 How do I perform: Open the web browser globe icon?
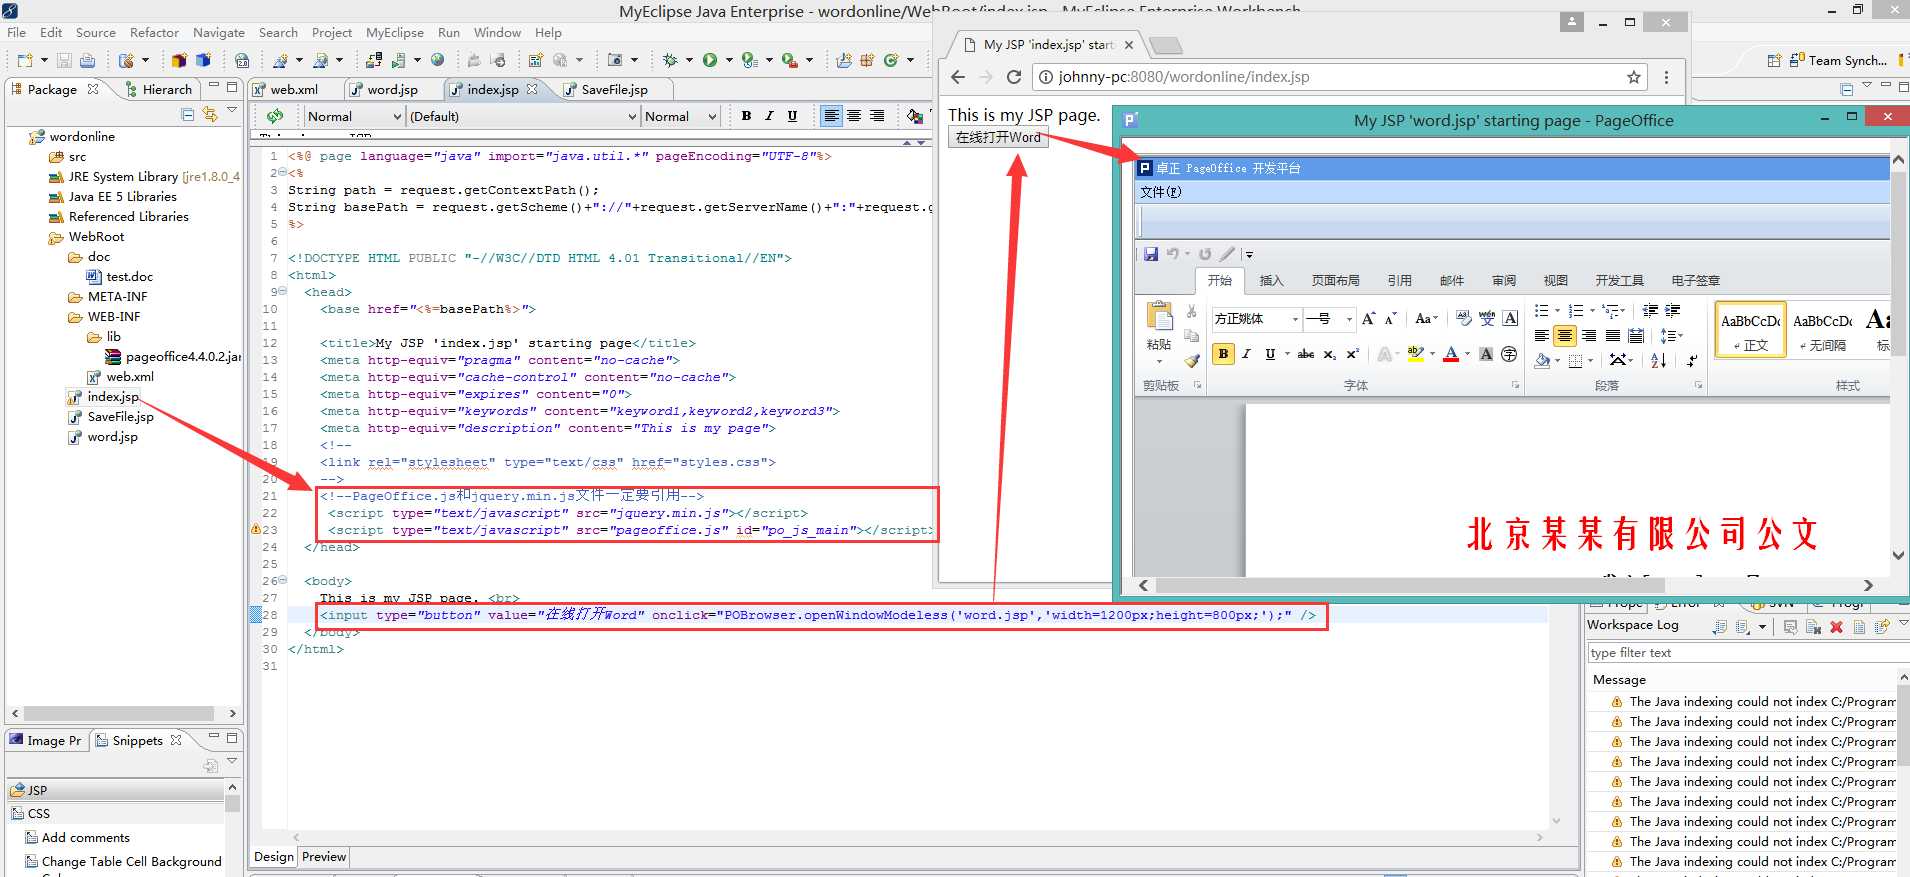437,60
